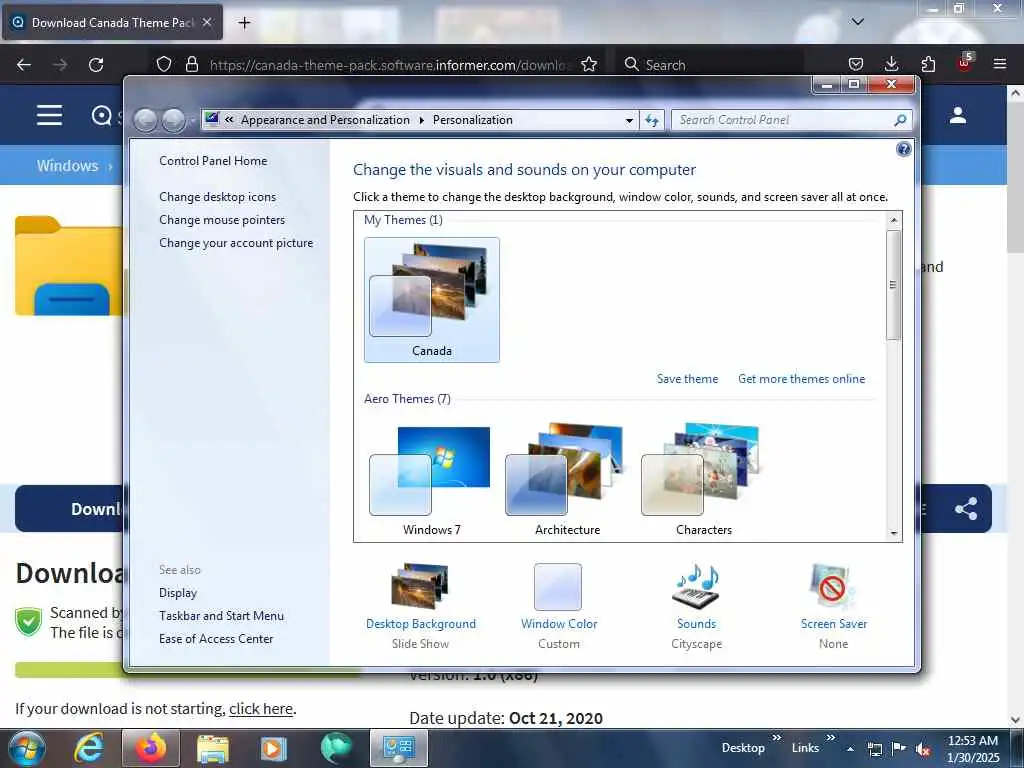Screen dimensions: 1024x768
Task: Open Change desktop icons link
Action: coord(217,197)
